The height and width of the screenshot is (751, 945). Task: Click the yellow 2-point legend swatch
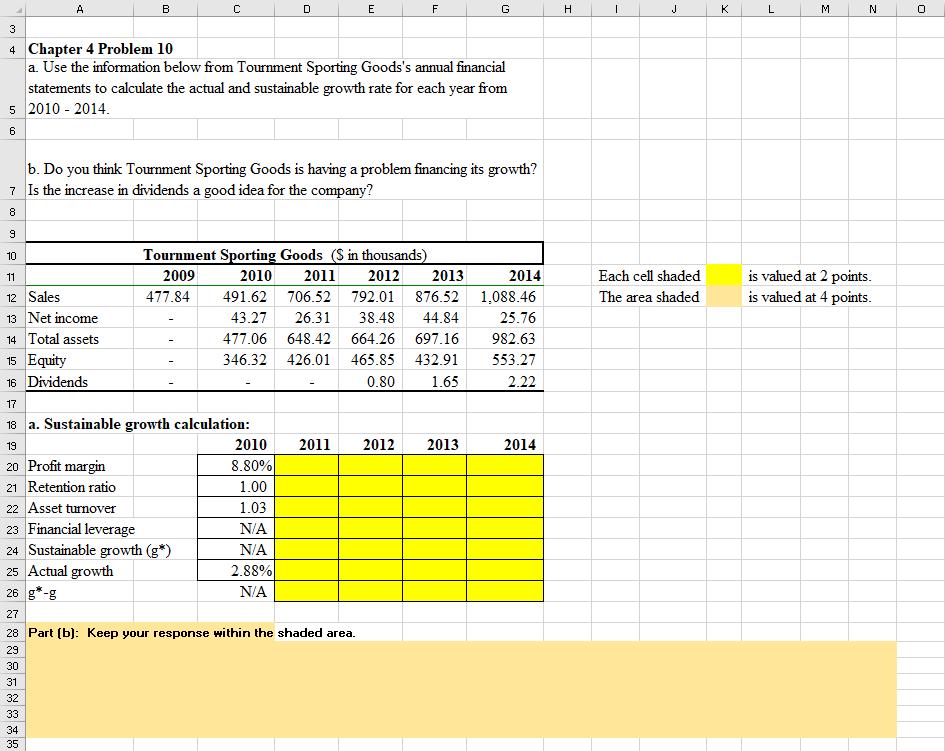(x=724, y=276)
